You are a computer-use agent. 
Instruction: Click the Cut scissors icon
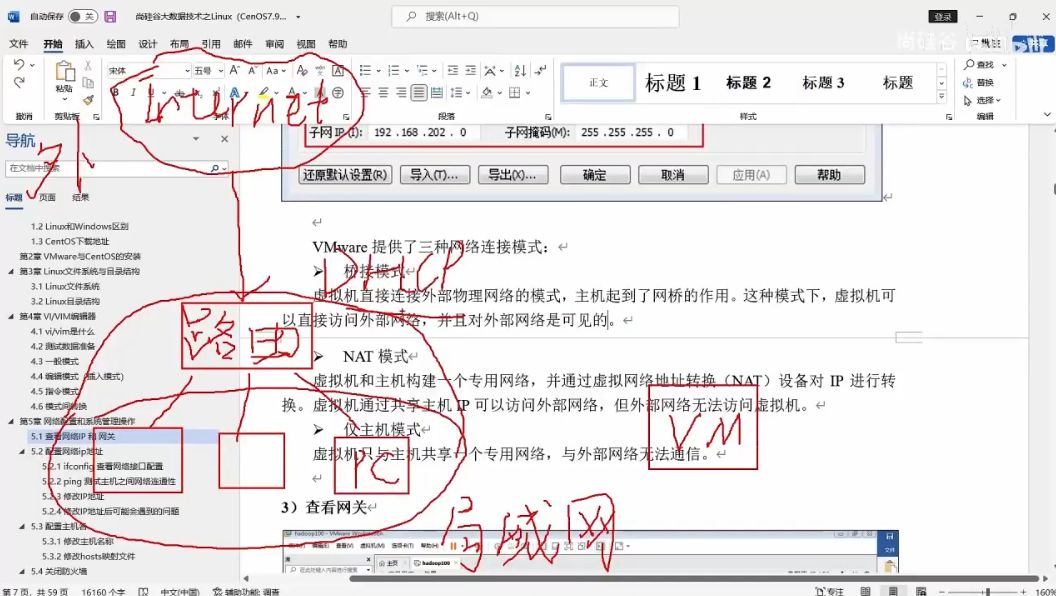[x=88, y=65]
